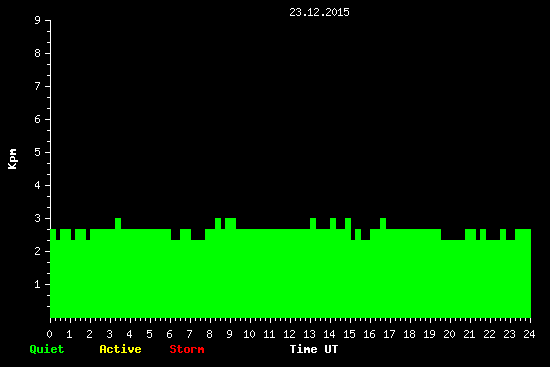Click the hour 6 tick label
The image size is (550, 367).
point(169,334)
